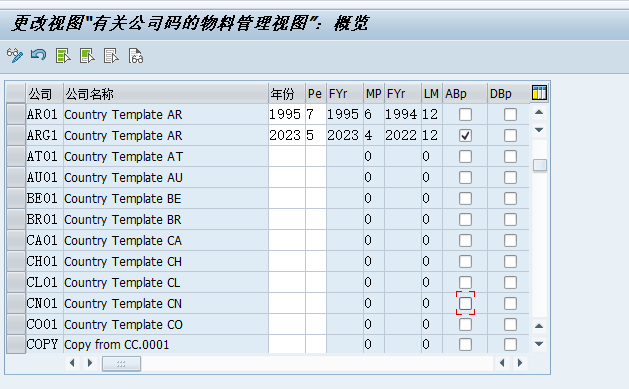Image resolution: width=629 pixels, height=389 pixels.
Task: Click the MP column header
Action: click(374, 93)
